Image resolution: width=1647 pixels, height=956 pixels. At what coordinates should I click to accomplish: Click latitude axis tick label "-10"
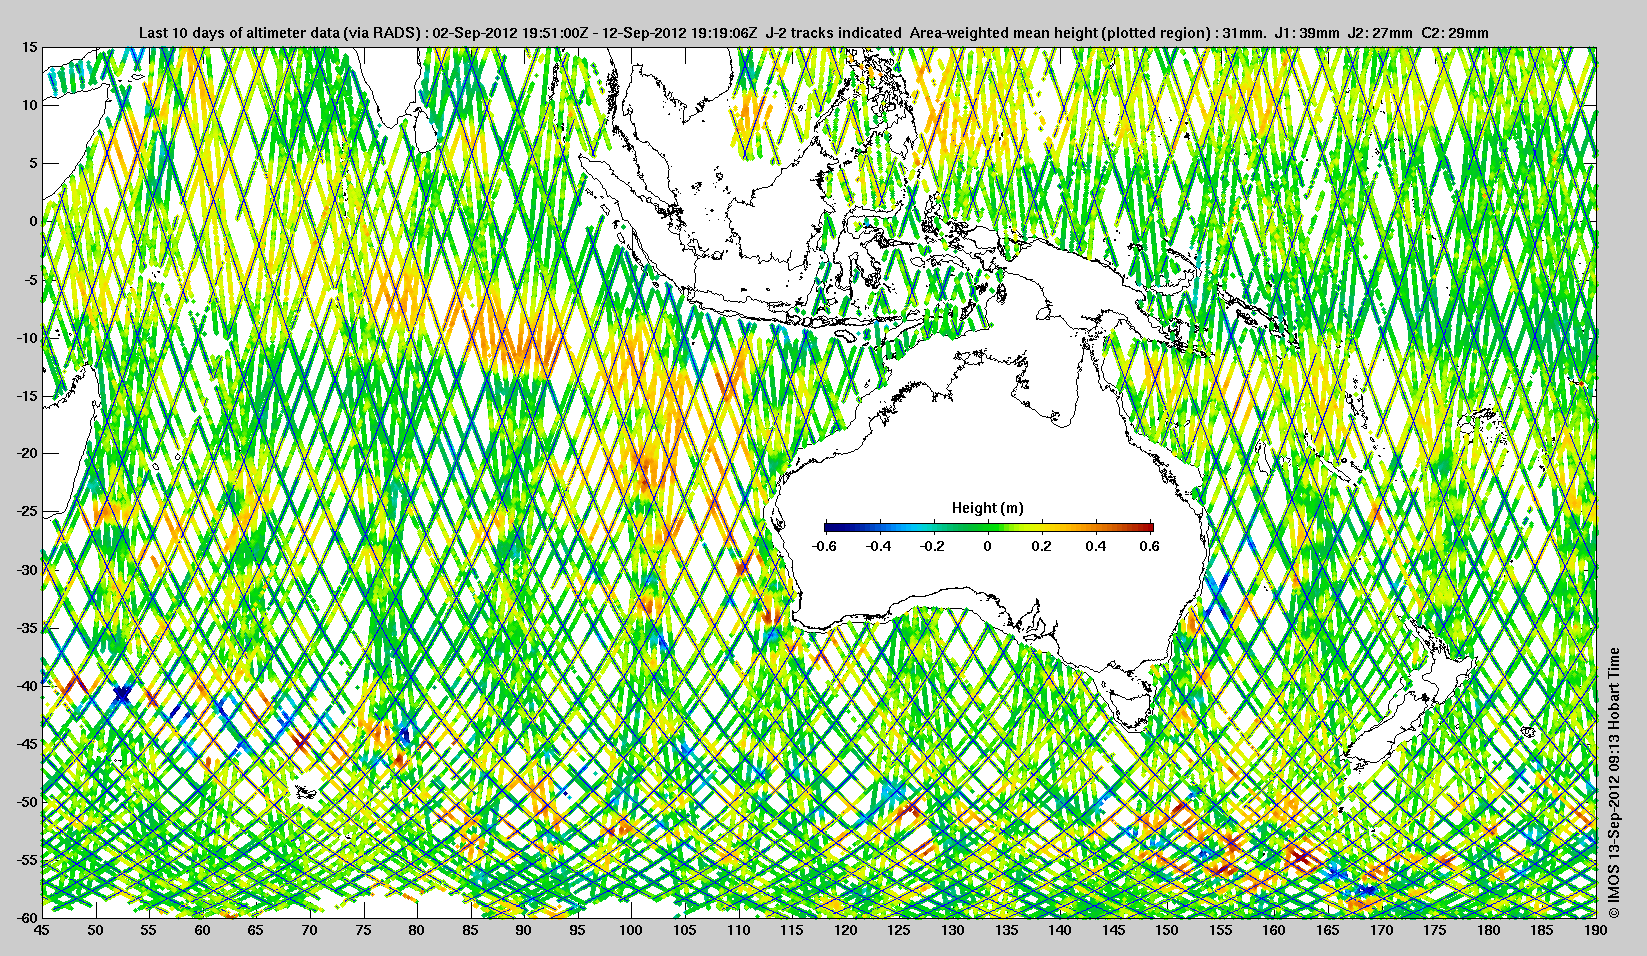27,338
